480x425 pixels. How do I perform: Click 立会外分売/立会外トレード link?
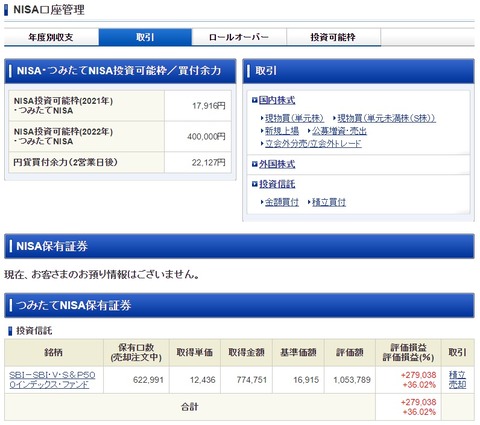coord(313,144)
